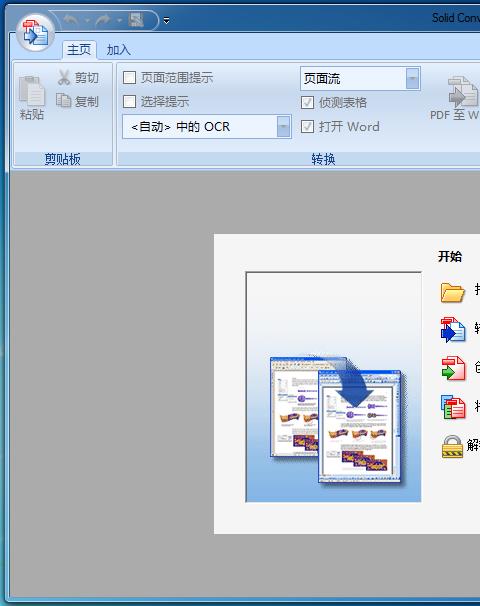The width and height of the screenshot is (480, 606).
Task: Enable the 页面范围提示 checkbox
Action: tap(129, 77)
